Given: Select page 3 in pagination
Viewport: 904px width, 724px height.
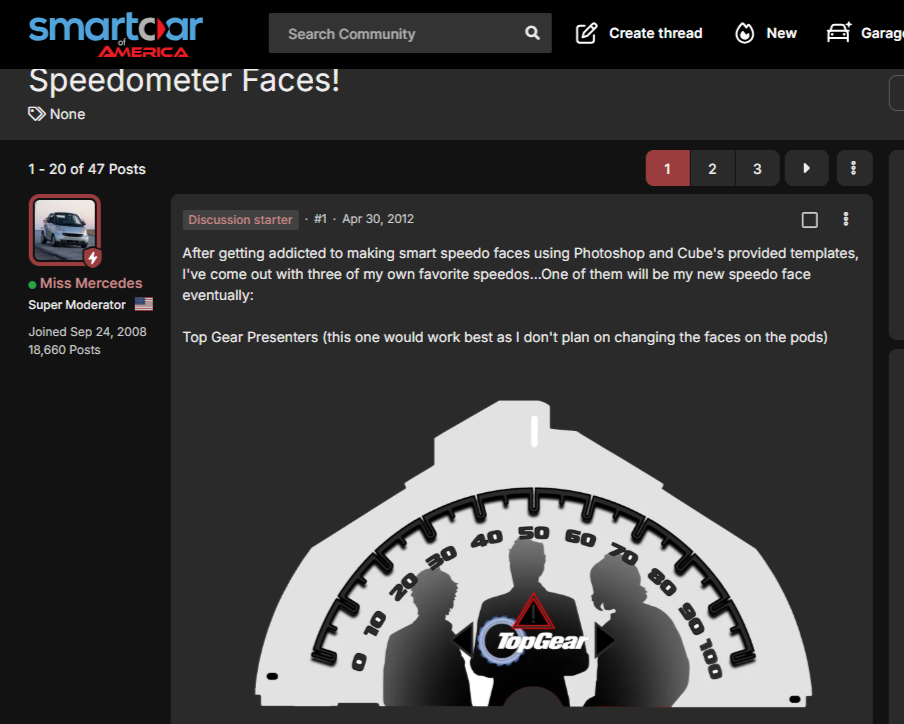Looking at the screenshot, I should click(757, 169).
